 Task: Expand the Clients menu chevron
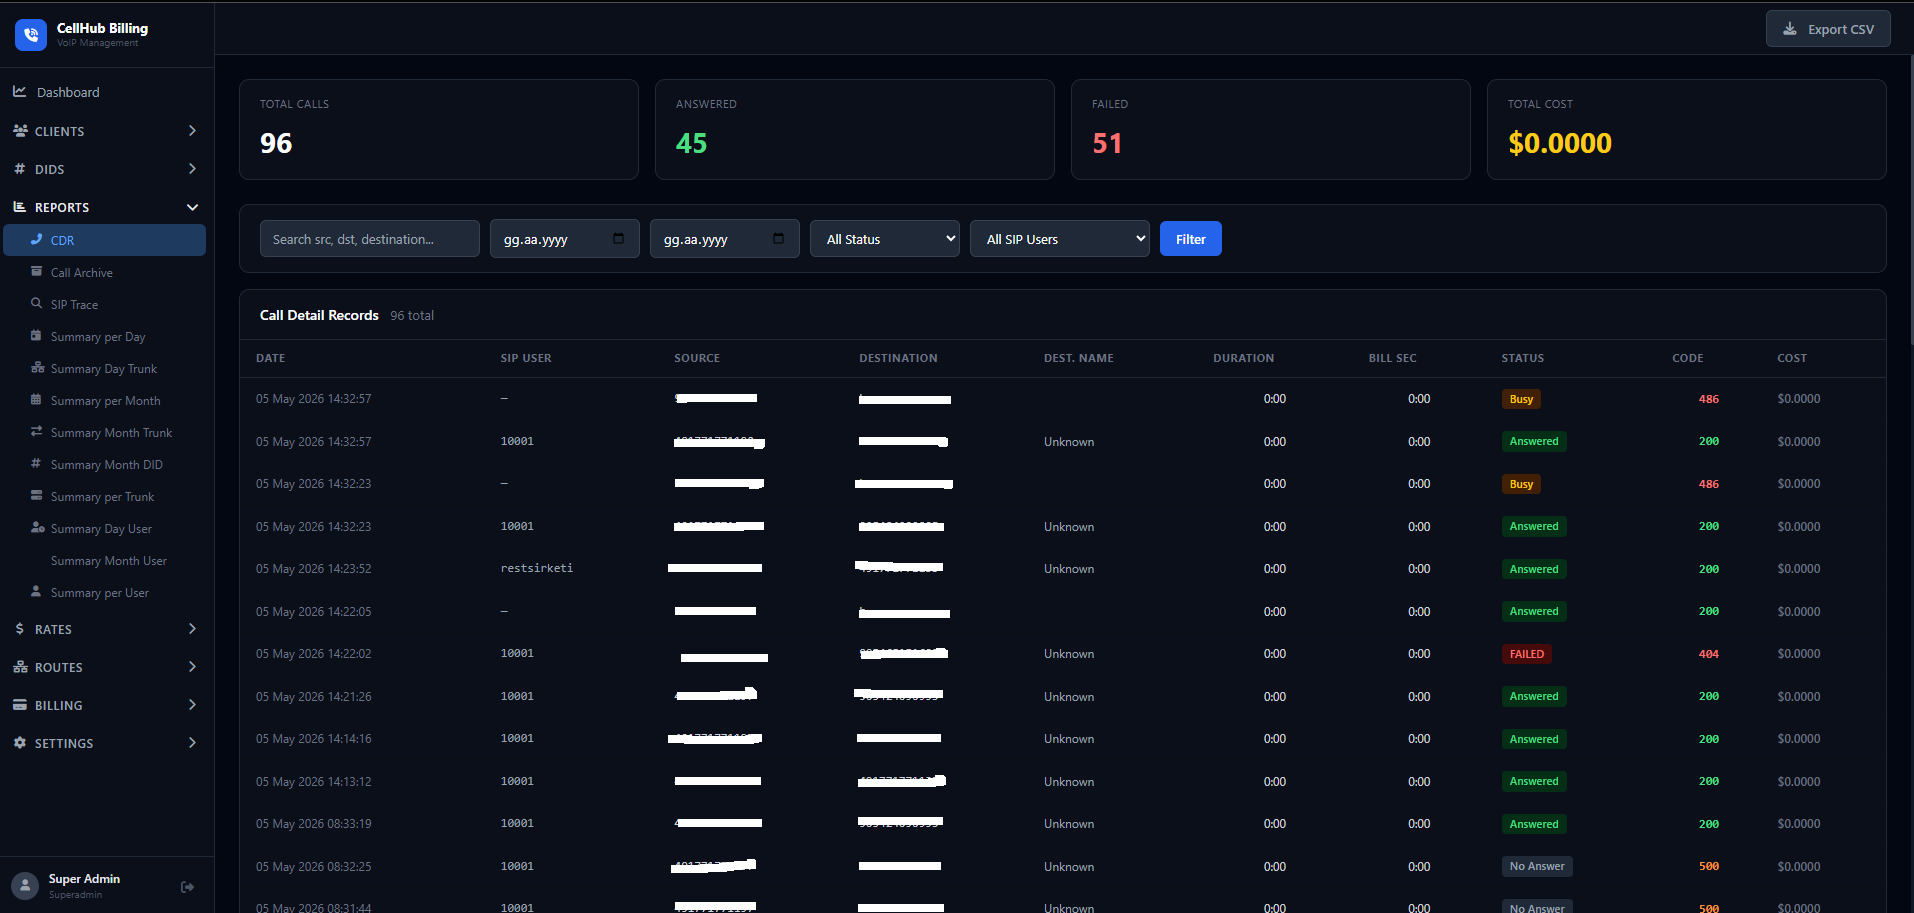point(192,131)
